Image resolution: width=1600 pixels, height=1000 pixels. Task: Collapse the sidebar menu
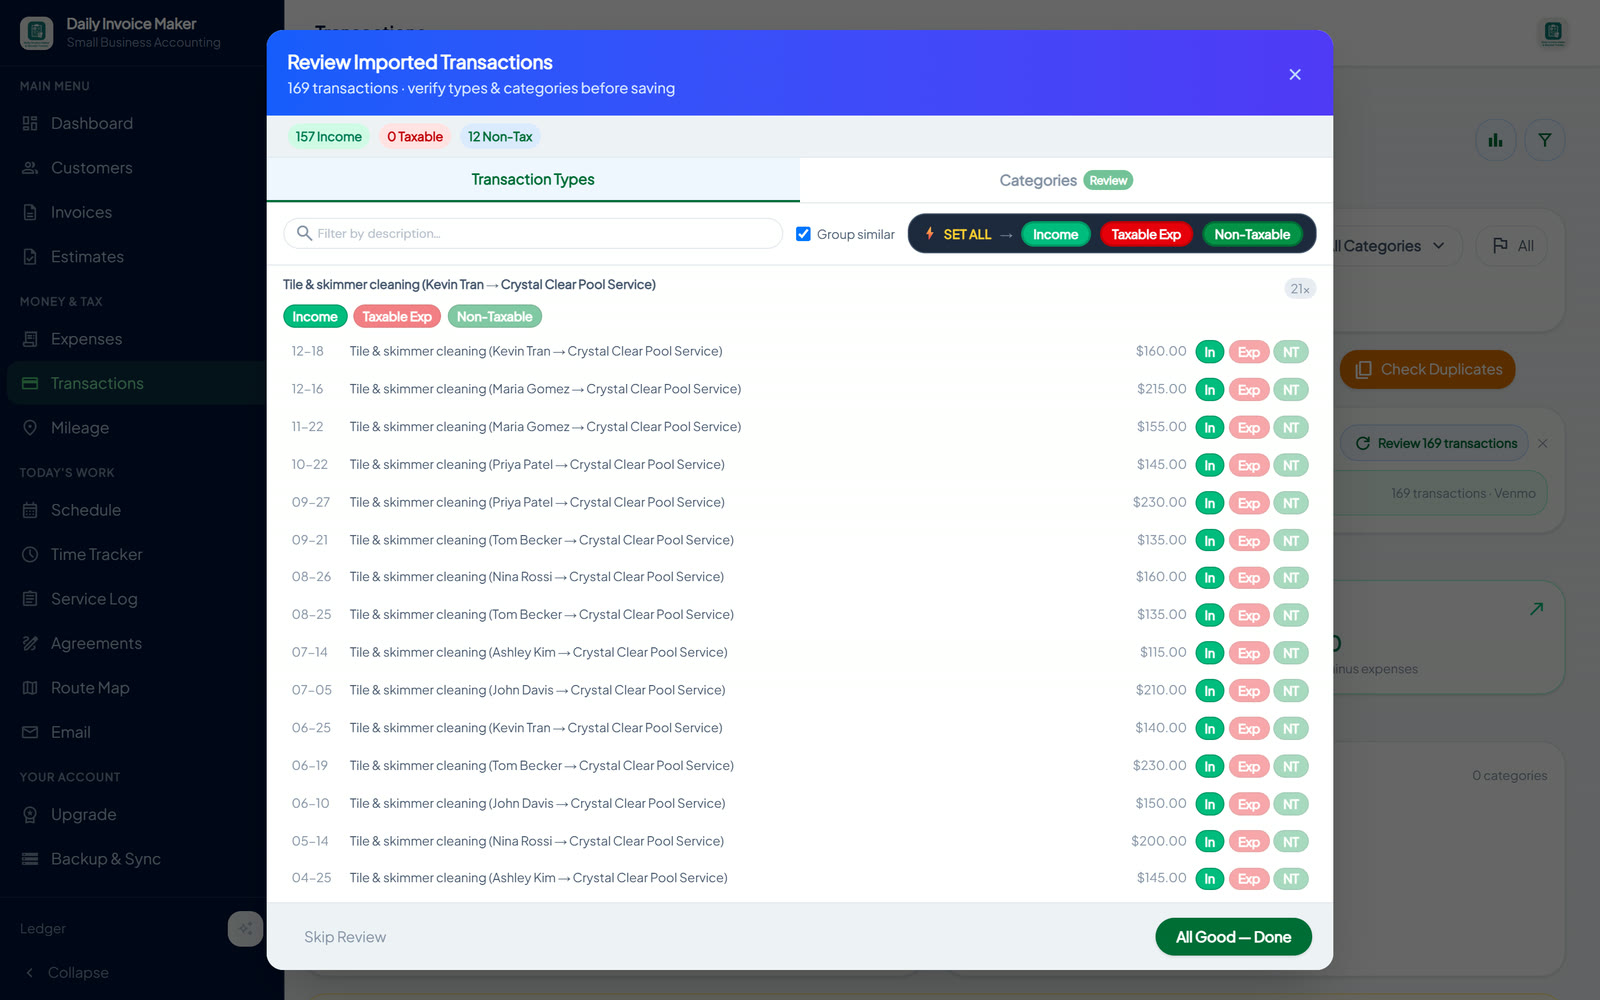click(68, 973)
